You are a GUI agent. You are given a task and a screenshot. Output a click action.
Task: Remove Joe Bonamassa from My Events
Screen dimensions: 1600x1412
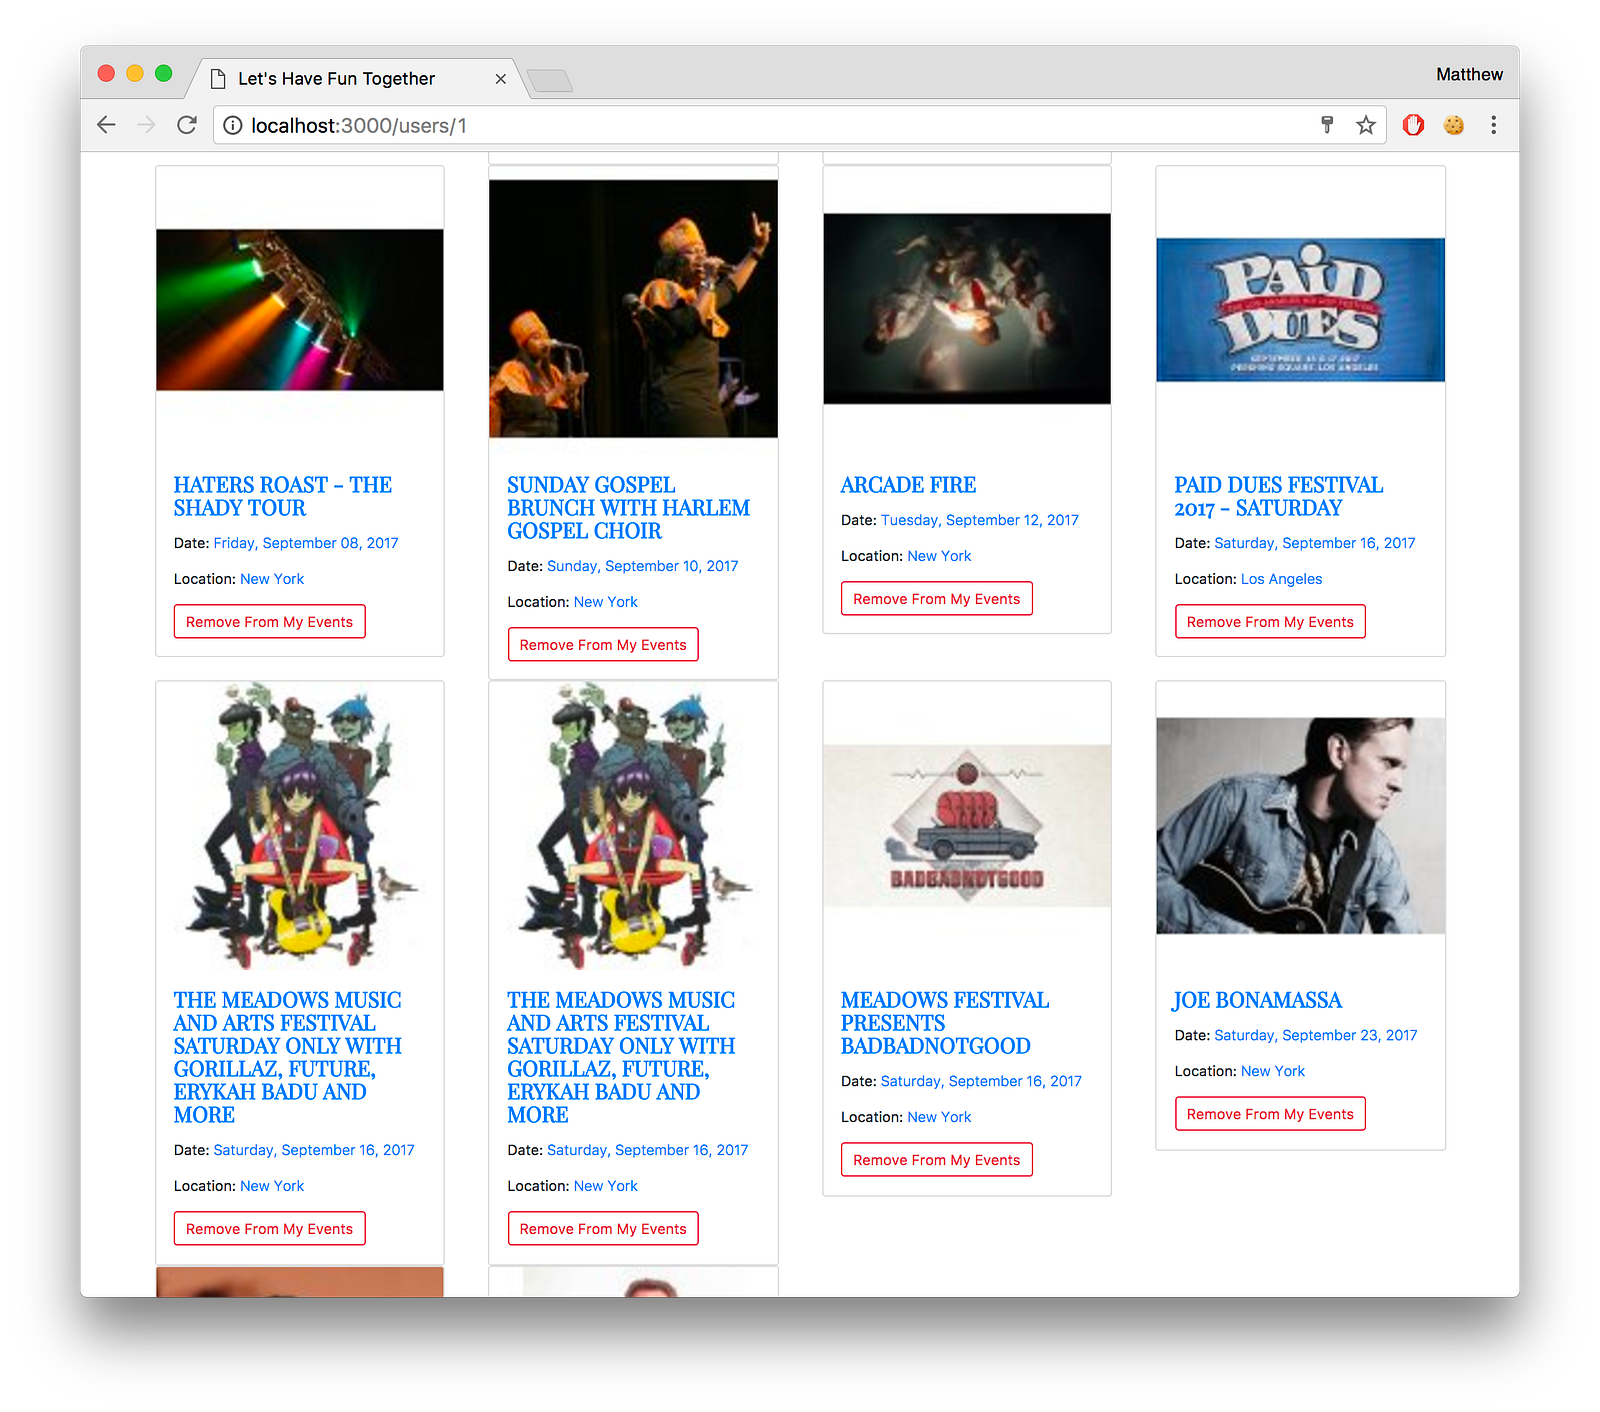click(1270, 1114)
